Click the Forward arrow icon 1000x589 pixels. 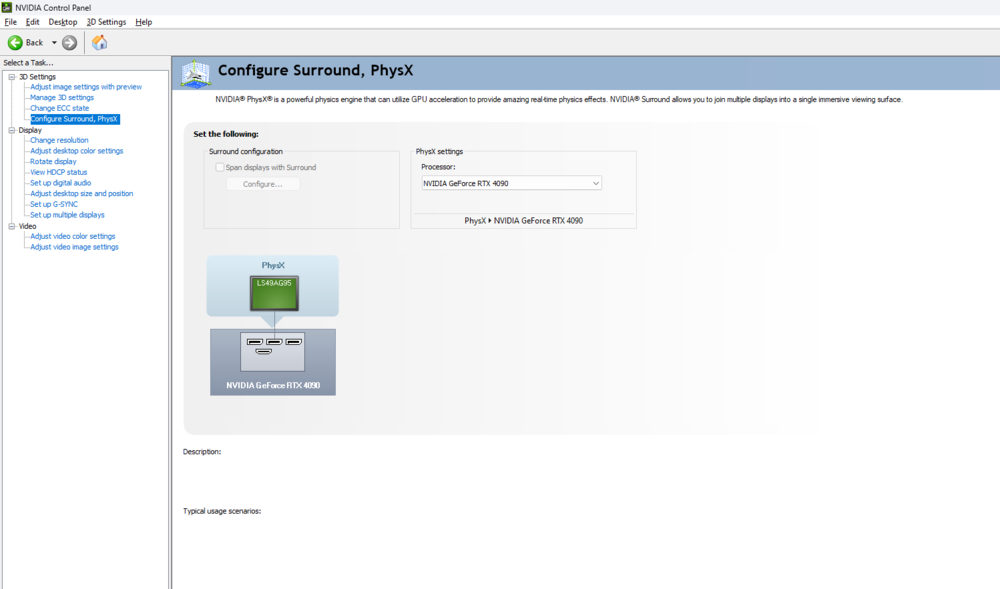point(70,43)
